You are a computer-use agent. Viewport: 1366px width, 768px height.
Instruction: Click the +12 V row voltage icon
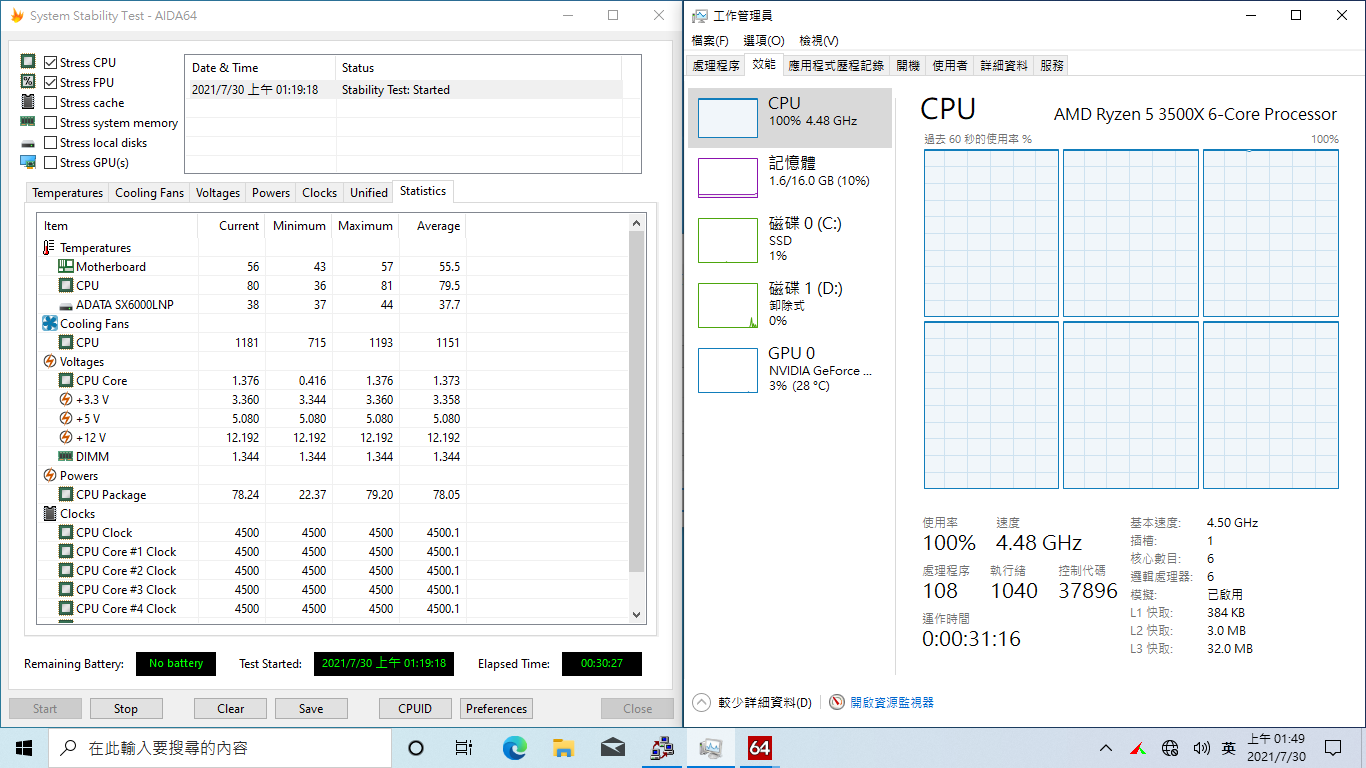(x=66, y=437)
